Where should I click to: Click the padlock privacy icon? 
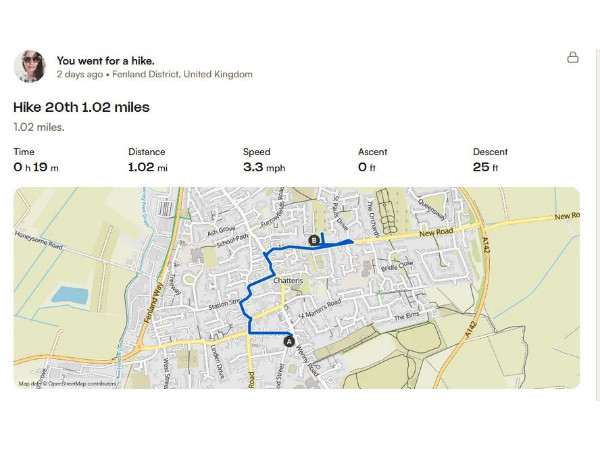573,58
